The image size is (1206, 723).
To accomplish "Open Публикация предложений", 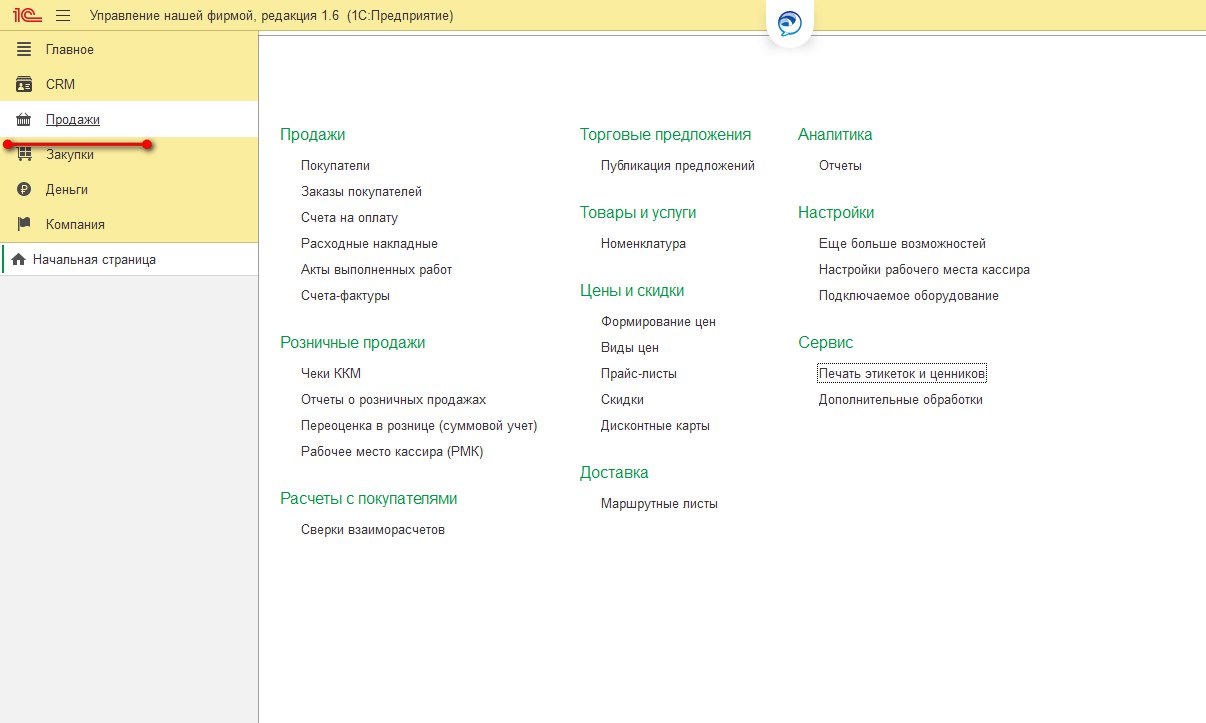I will click(x=678, y=166).
